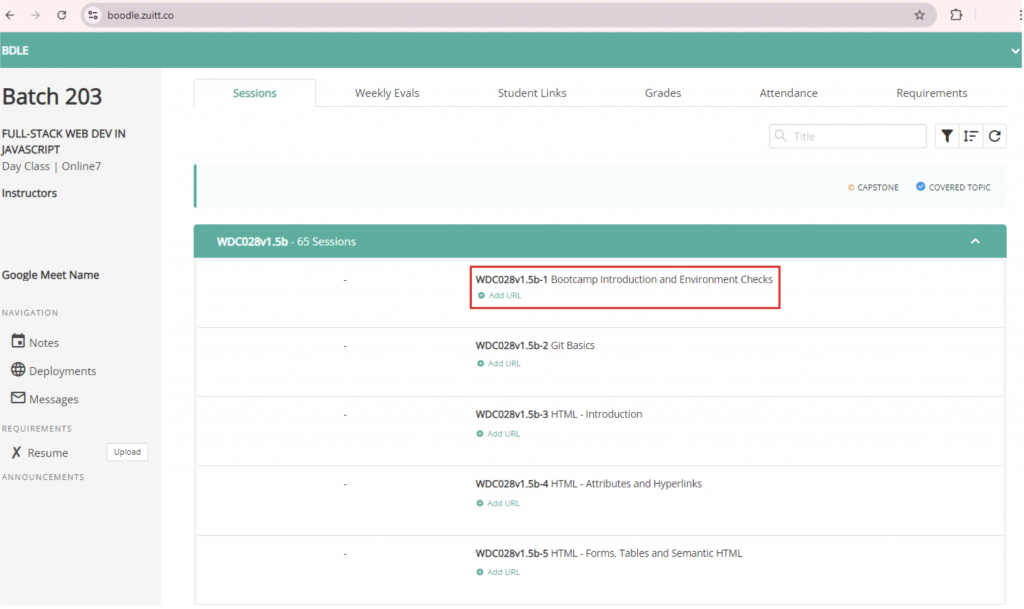Click the sort order icon
1024x609 pixels.
pyautogui.click(x=970, y=137)
